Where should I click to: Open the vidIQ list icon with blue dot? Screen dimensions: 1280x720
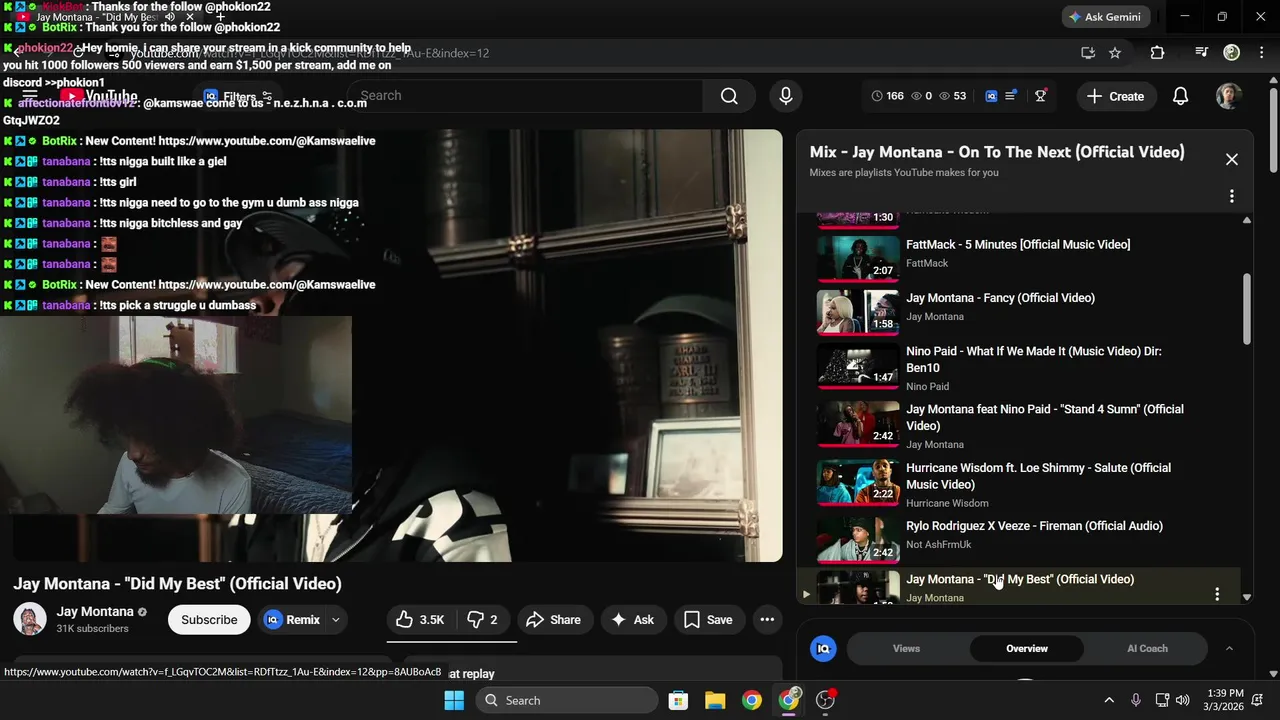click(x=1011, y=96)
